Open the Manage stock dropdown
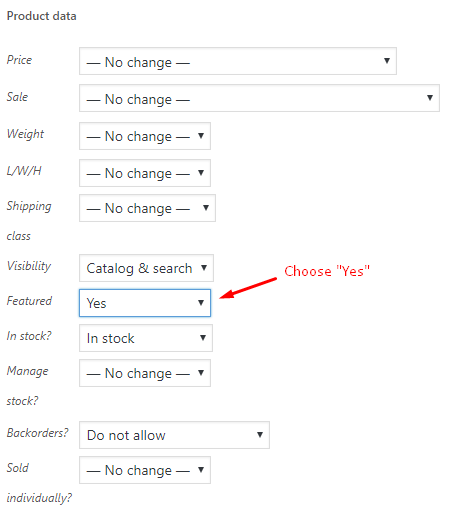Image resolution: width=449 pixels, height=511 pixels. pos(145,373)
